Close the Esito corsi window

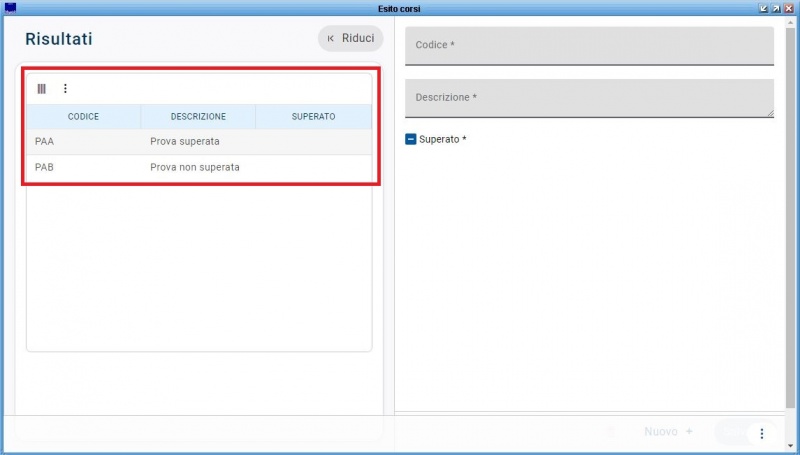pyautogui.click(x=789, y=9)
